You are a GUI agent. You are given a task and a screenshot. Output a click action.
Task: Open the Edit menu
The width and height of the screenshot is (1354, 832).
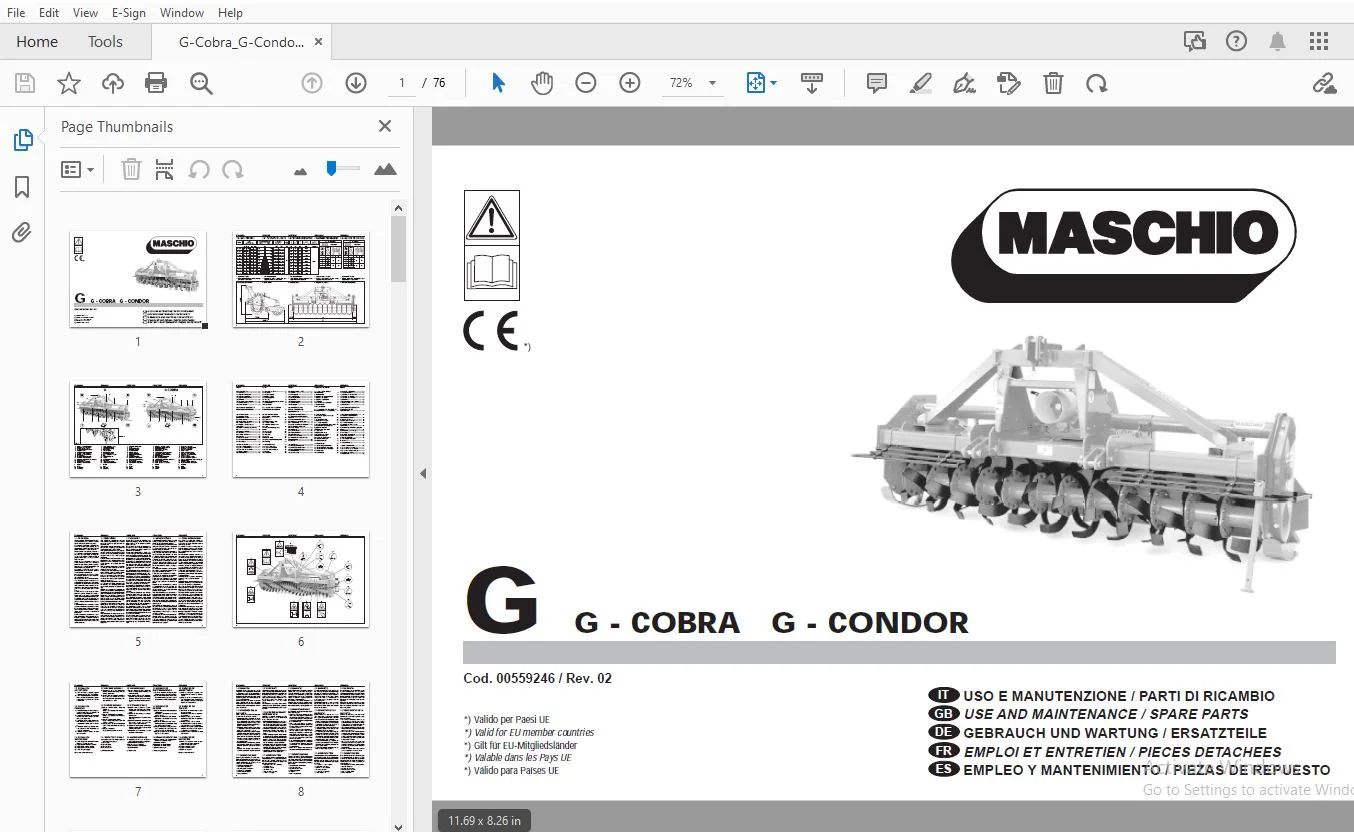[x=49, y=13]
